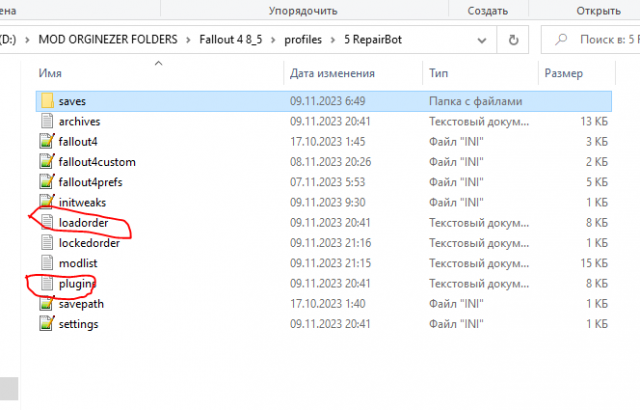
Task: Select the archives text file icon
Action: click(46, 121)
